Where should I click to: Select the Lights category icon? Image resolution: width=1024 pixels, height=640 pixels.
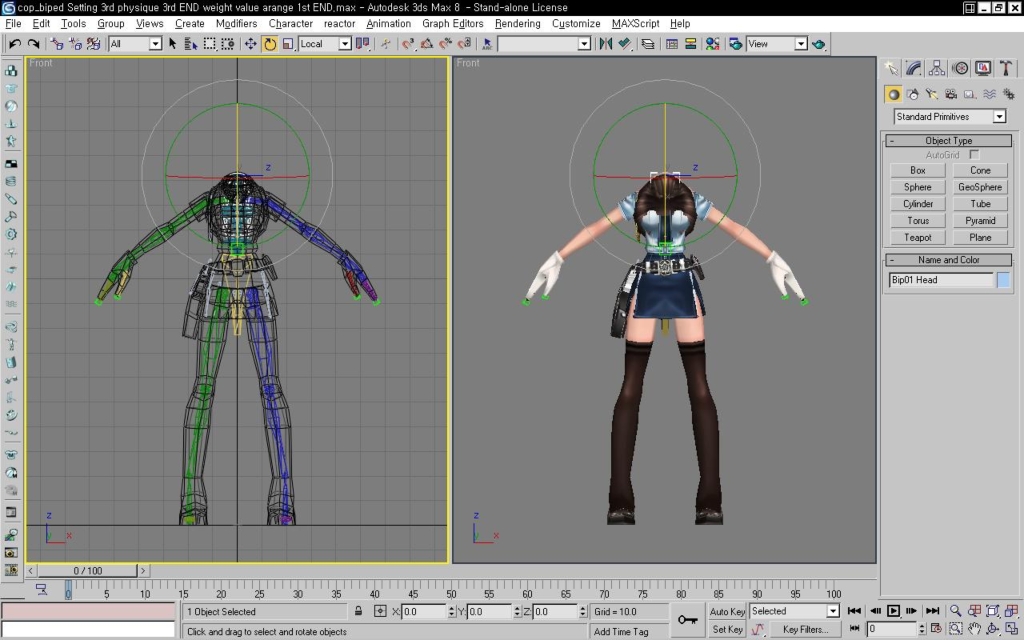click(x=931, y=94)
